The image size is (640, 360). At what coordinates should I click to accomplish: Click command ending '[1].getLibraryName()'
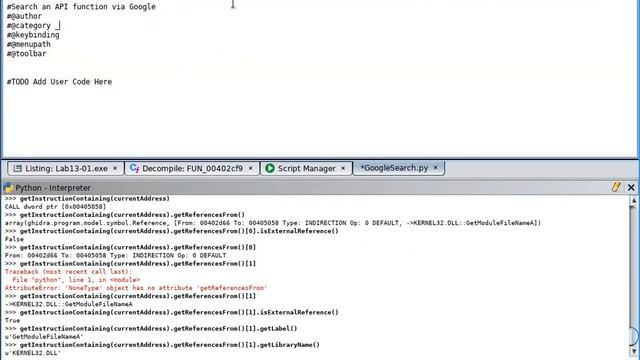point(162,345)
